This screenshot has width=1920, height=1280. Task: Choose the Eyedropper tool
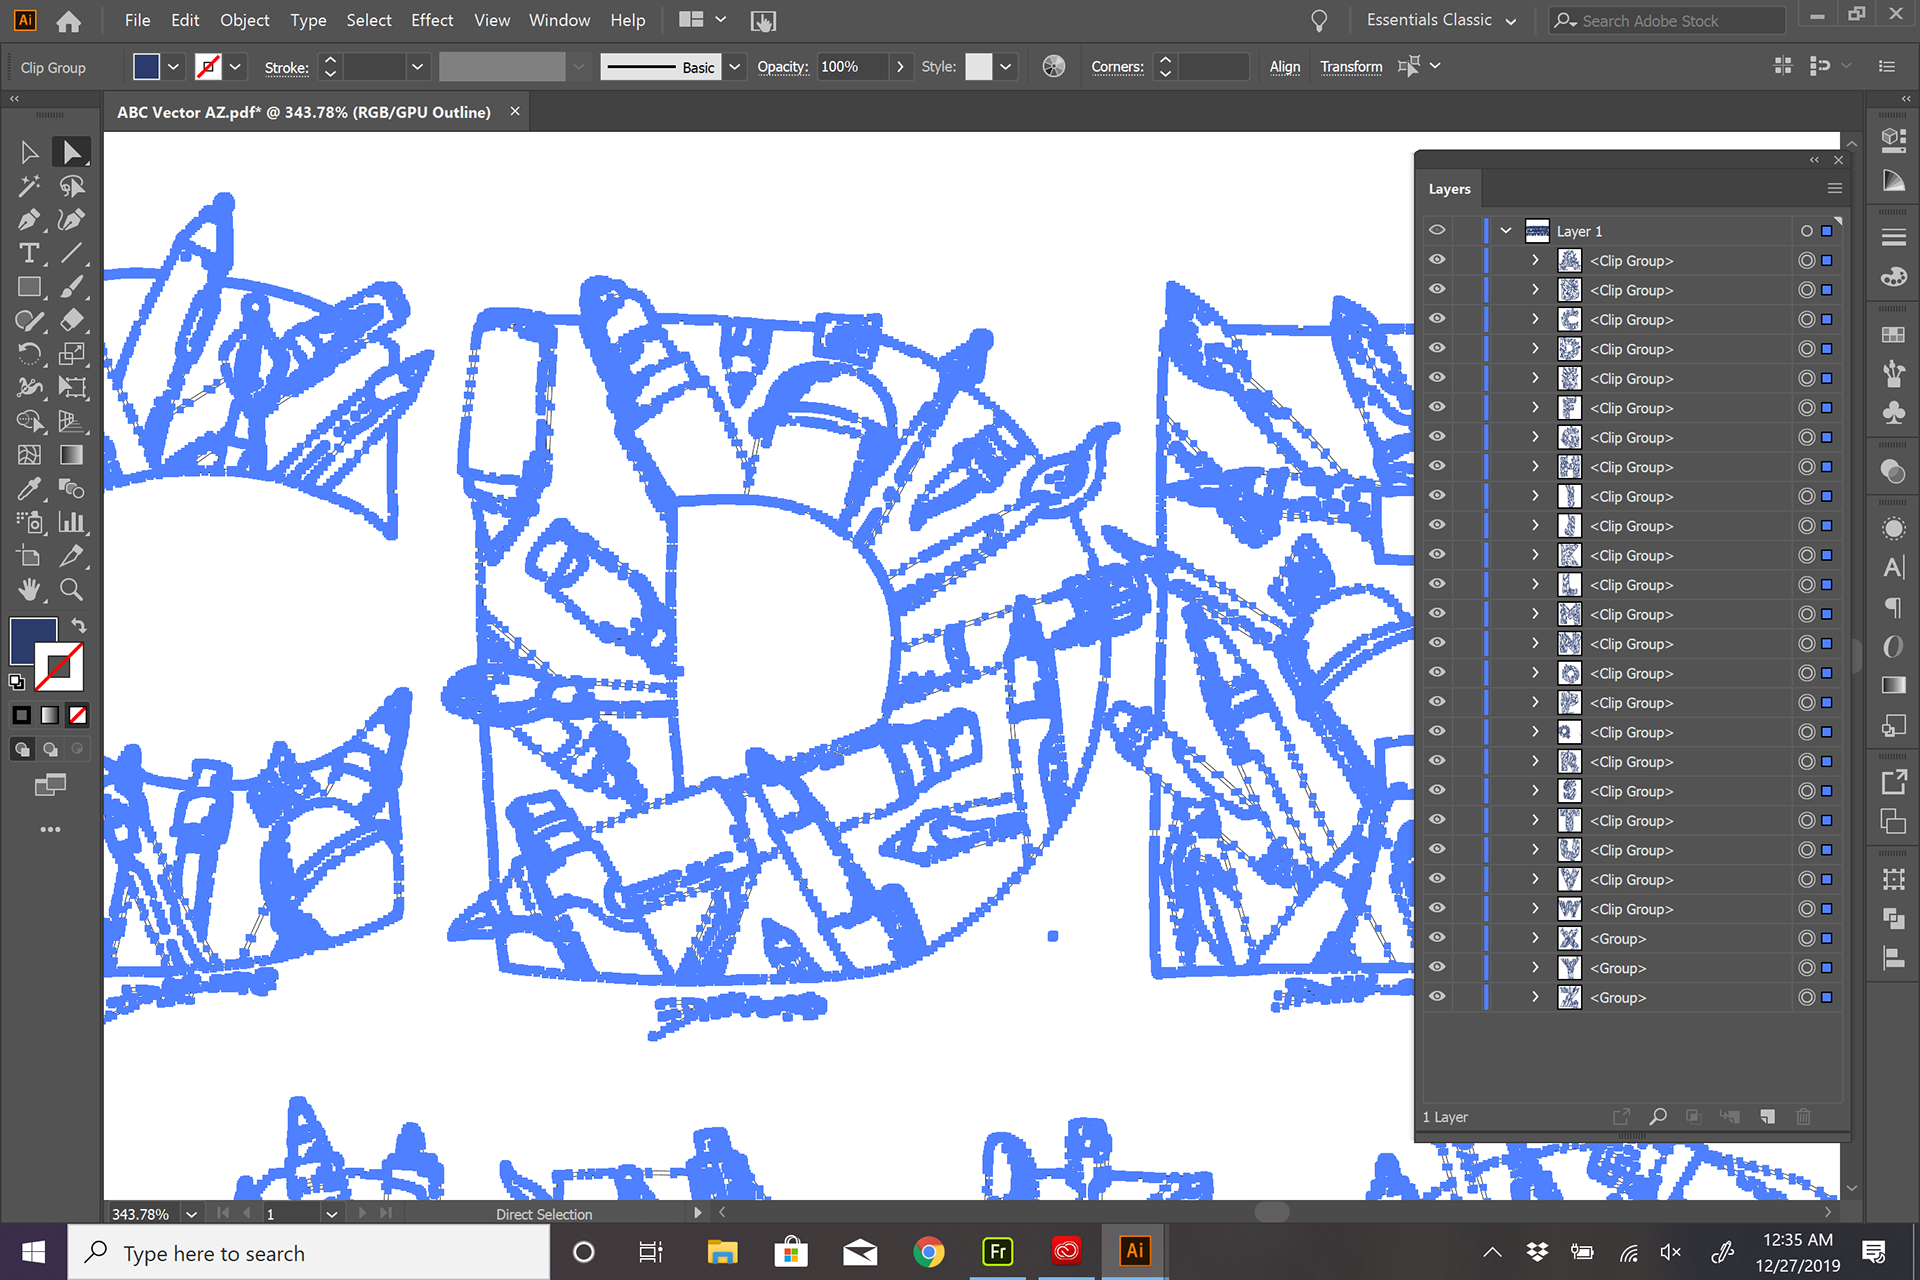(x=29, y=489)
